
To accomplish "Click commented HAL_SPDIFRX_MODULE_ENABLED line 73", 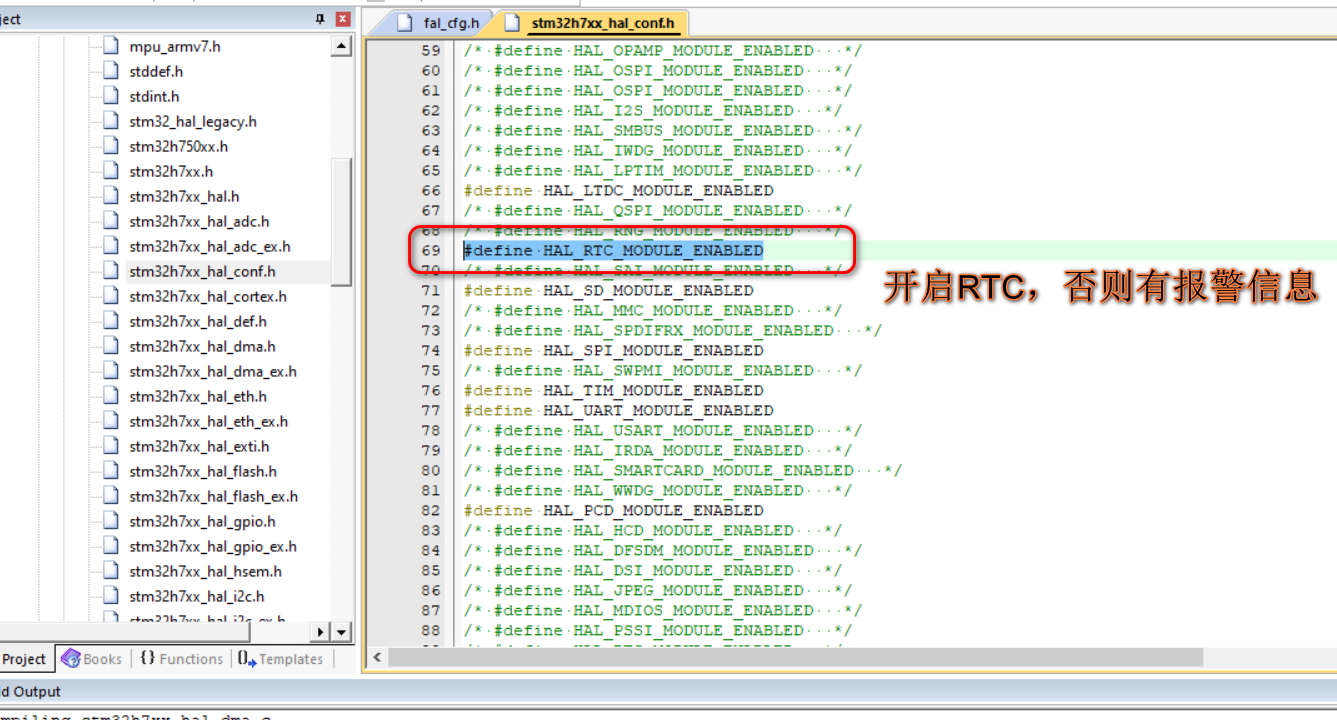I will 673,330.
